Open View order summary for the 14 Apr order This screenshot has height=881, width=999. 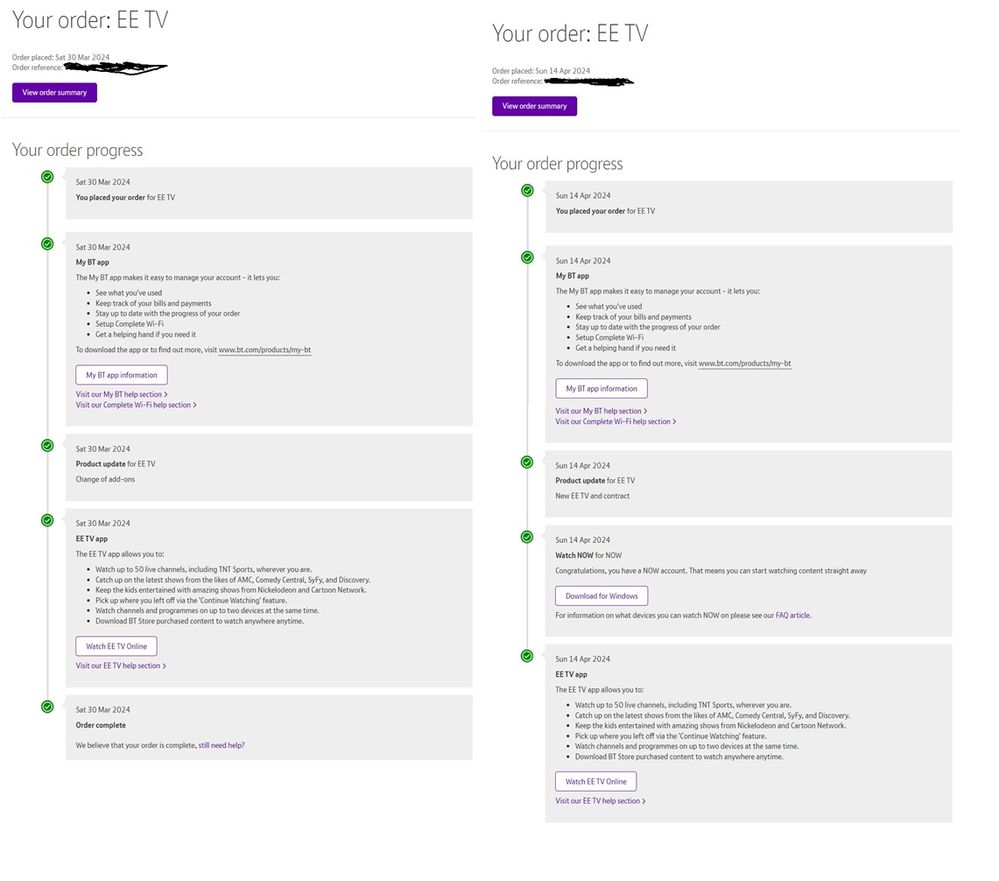coord(534,106)
